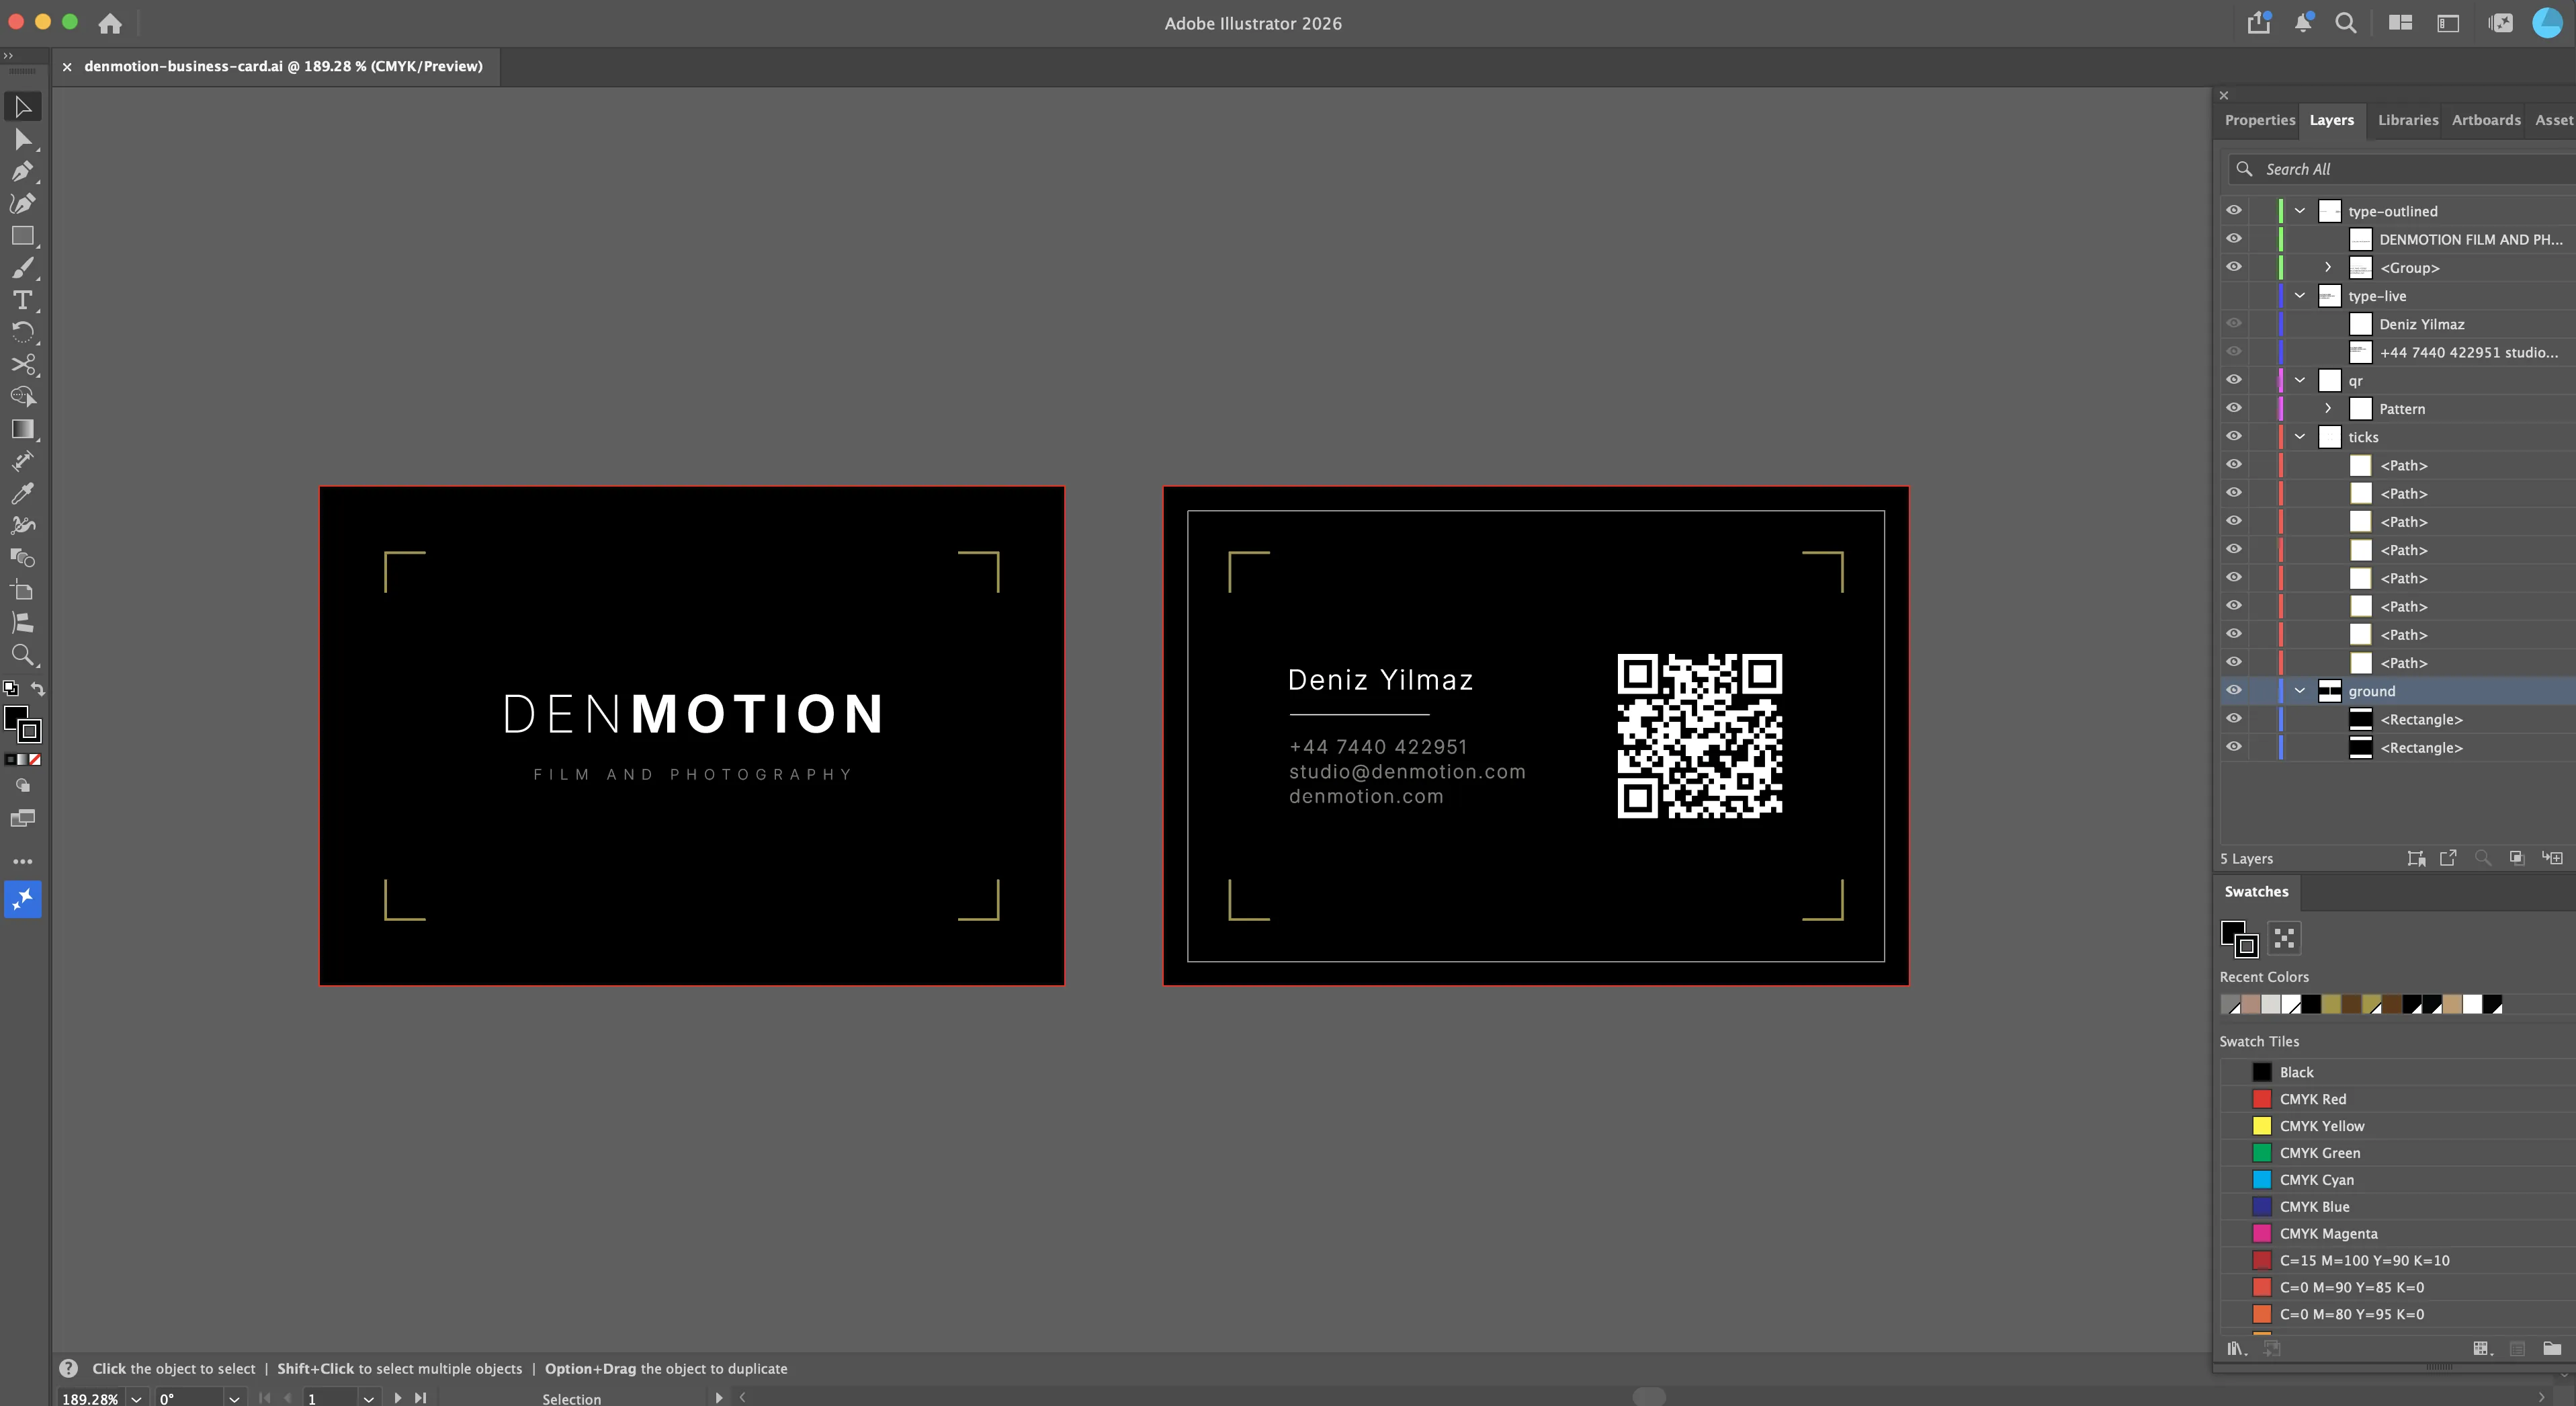This screenshot has height=1406, width=2576.
Task: Expand the <Group> item
Action: click(2328, 267)
